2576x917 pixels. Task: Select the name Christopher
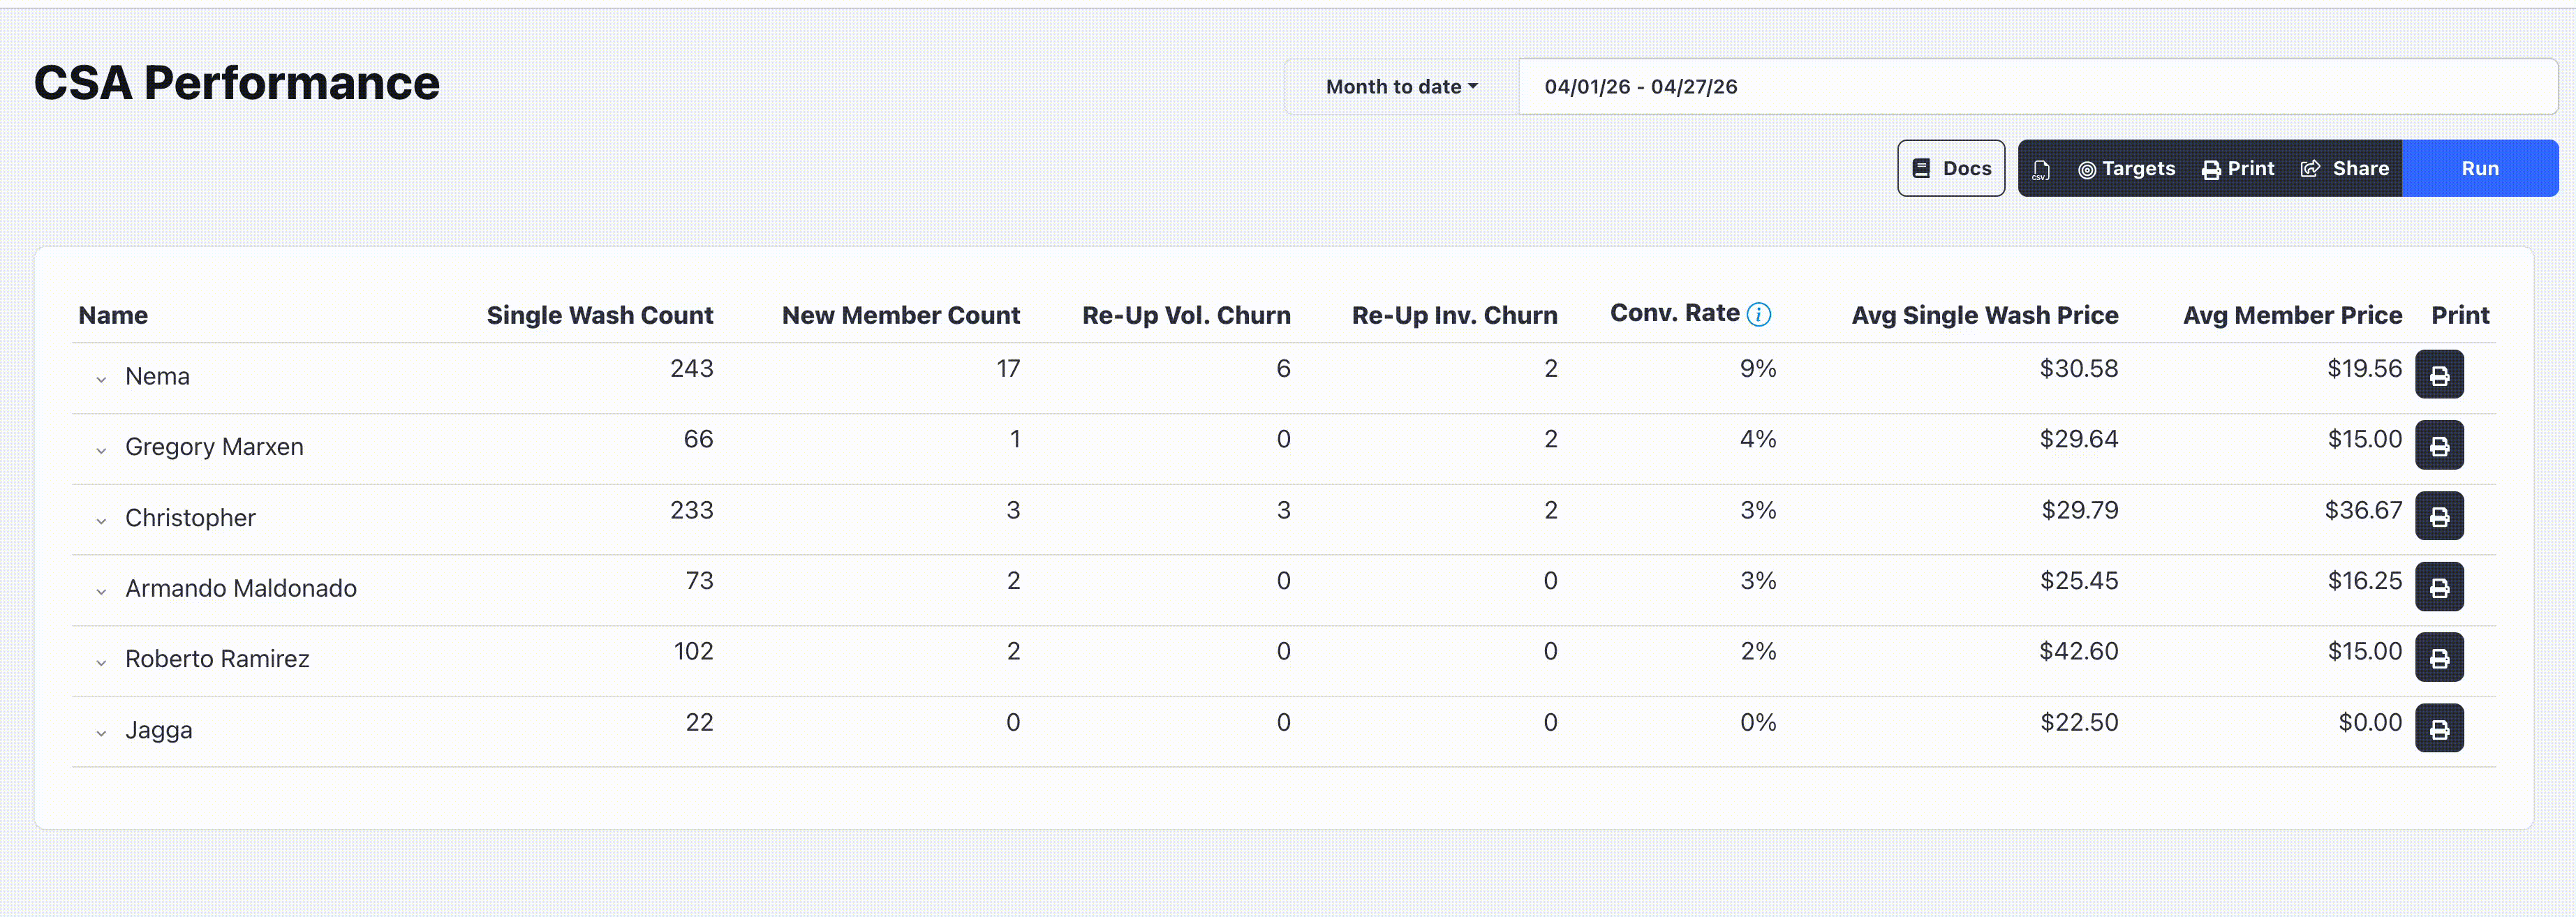click(x=190, y=518)
